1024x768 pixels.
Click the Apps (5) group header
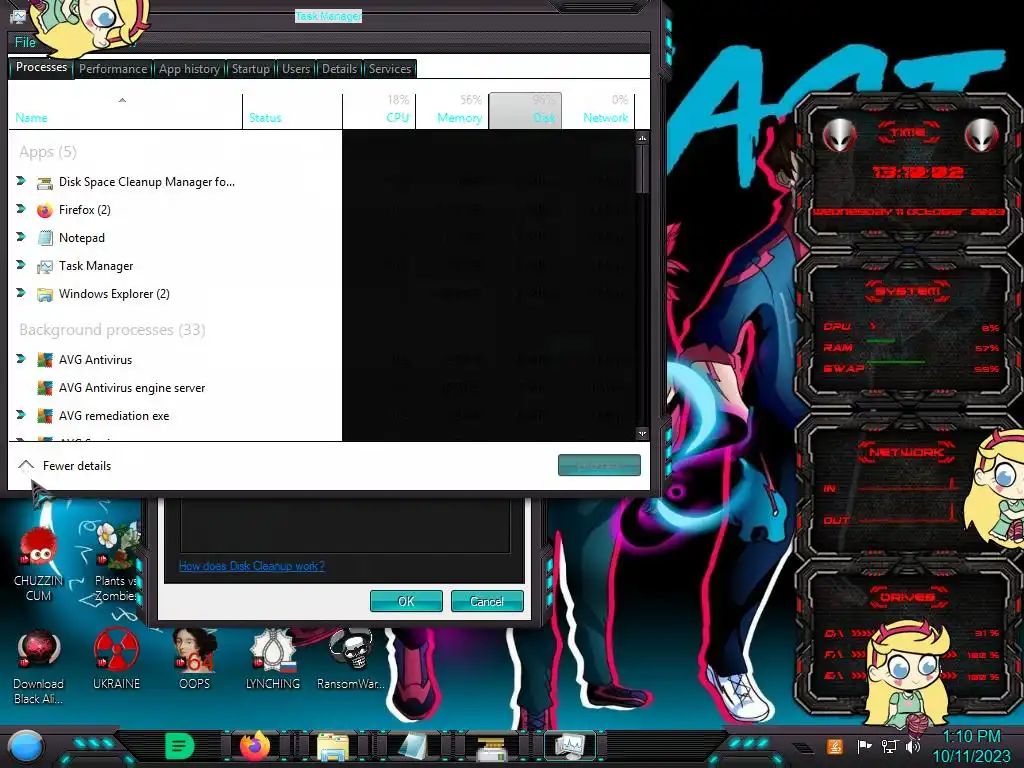pos(48,152)
